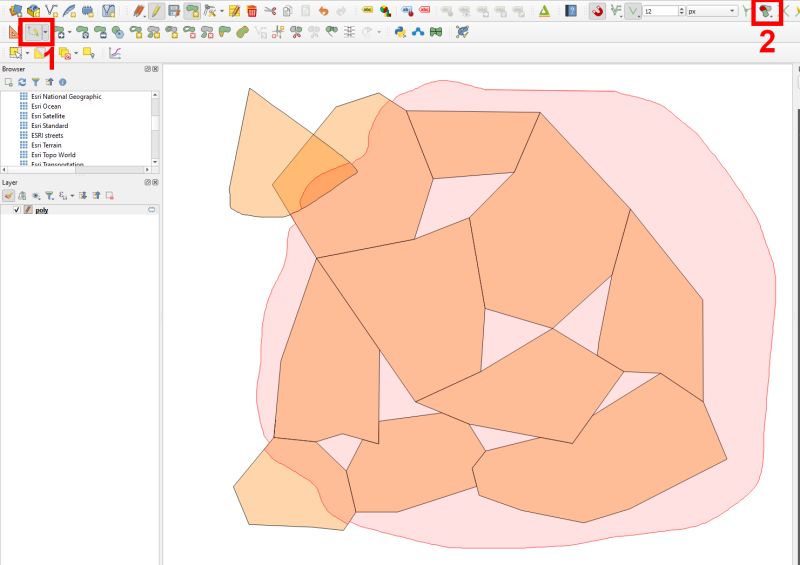Screen dimensions: 800x565
Task: Select Esri Standard in Browser
Action: (49, 126)
